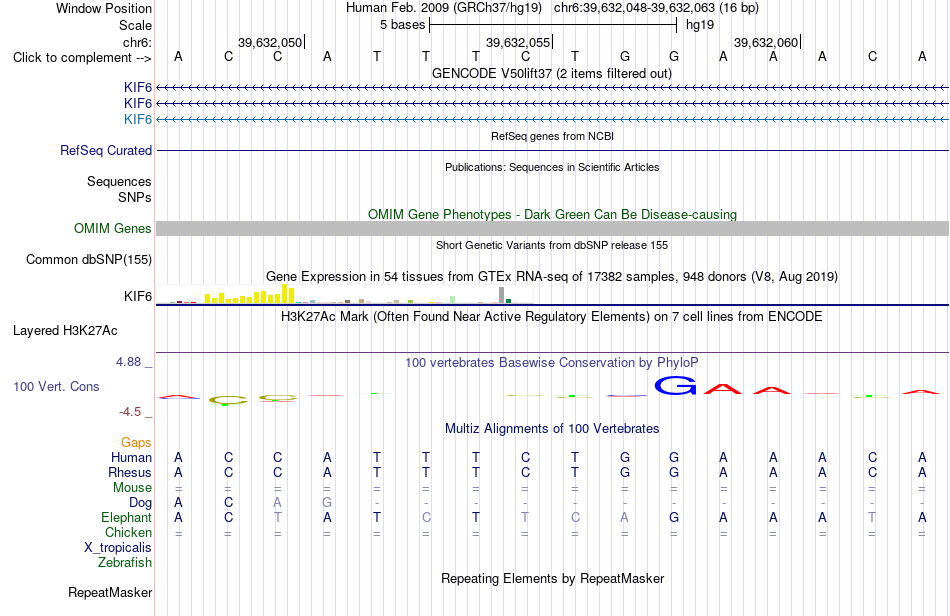Click the OMIM Gene Phenotypes title text
This screenshot has width=950, height=616.
(553, 214)
